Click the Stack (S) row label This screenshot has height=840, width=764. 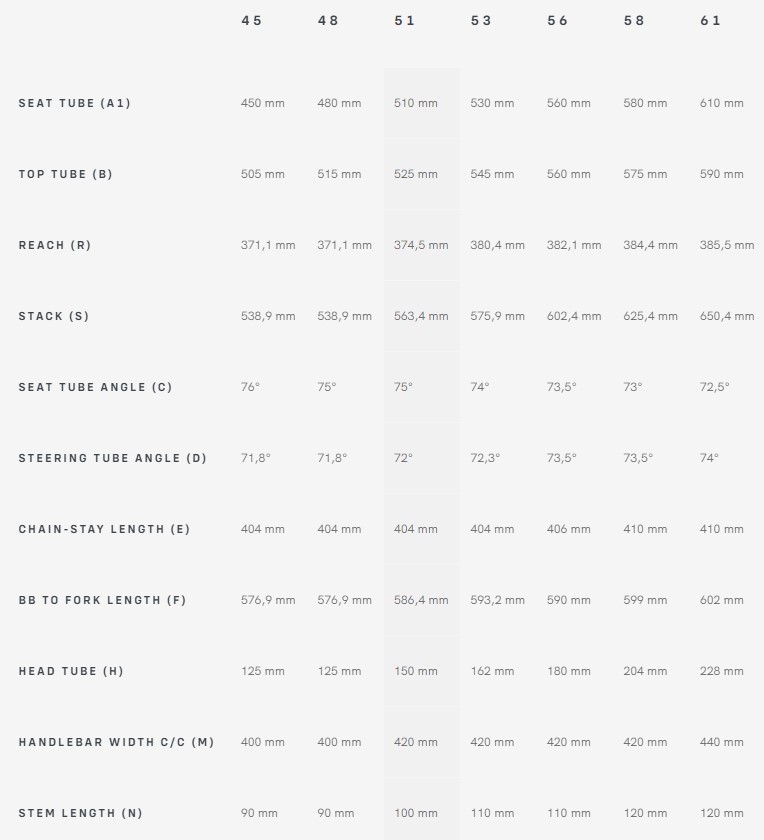54,316
